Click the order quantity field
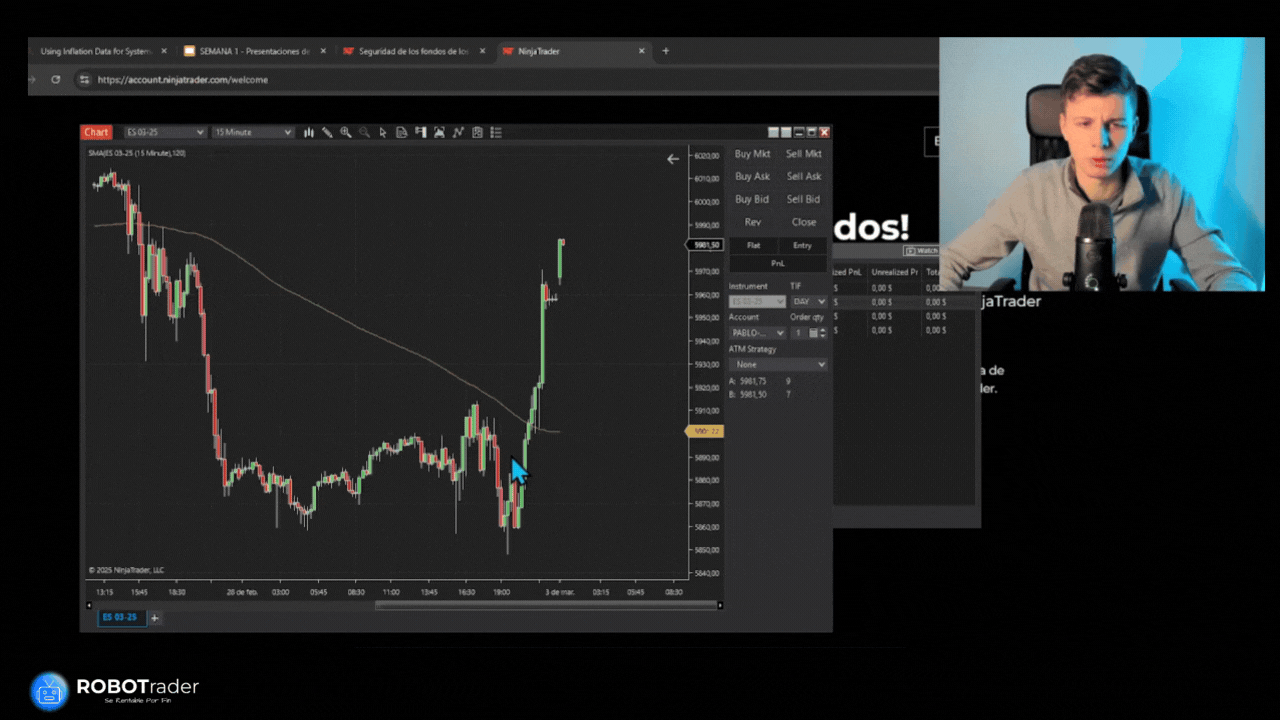 point(799,333)
